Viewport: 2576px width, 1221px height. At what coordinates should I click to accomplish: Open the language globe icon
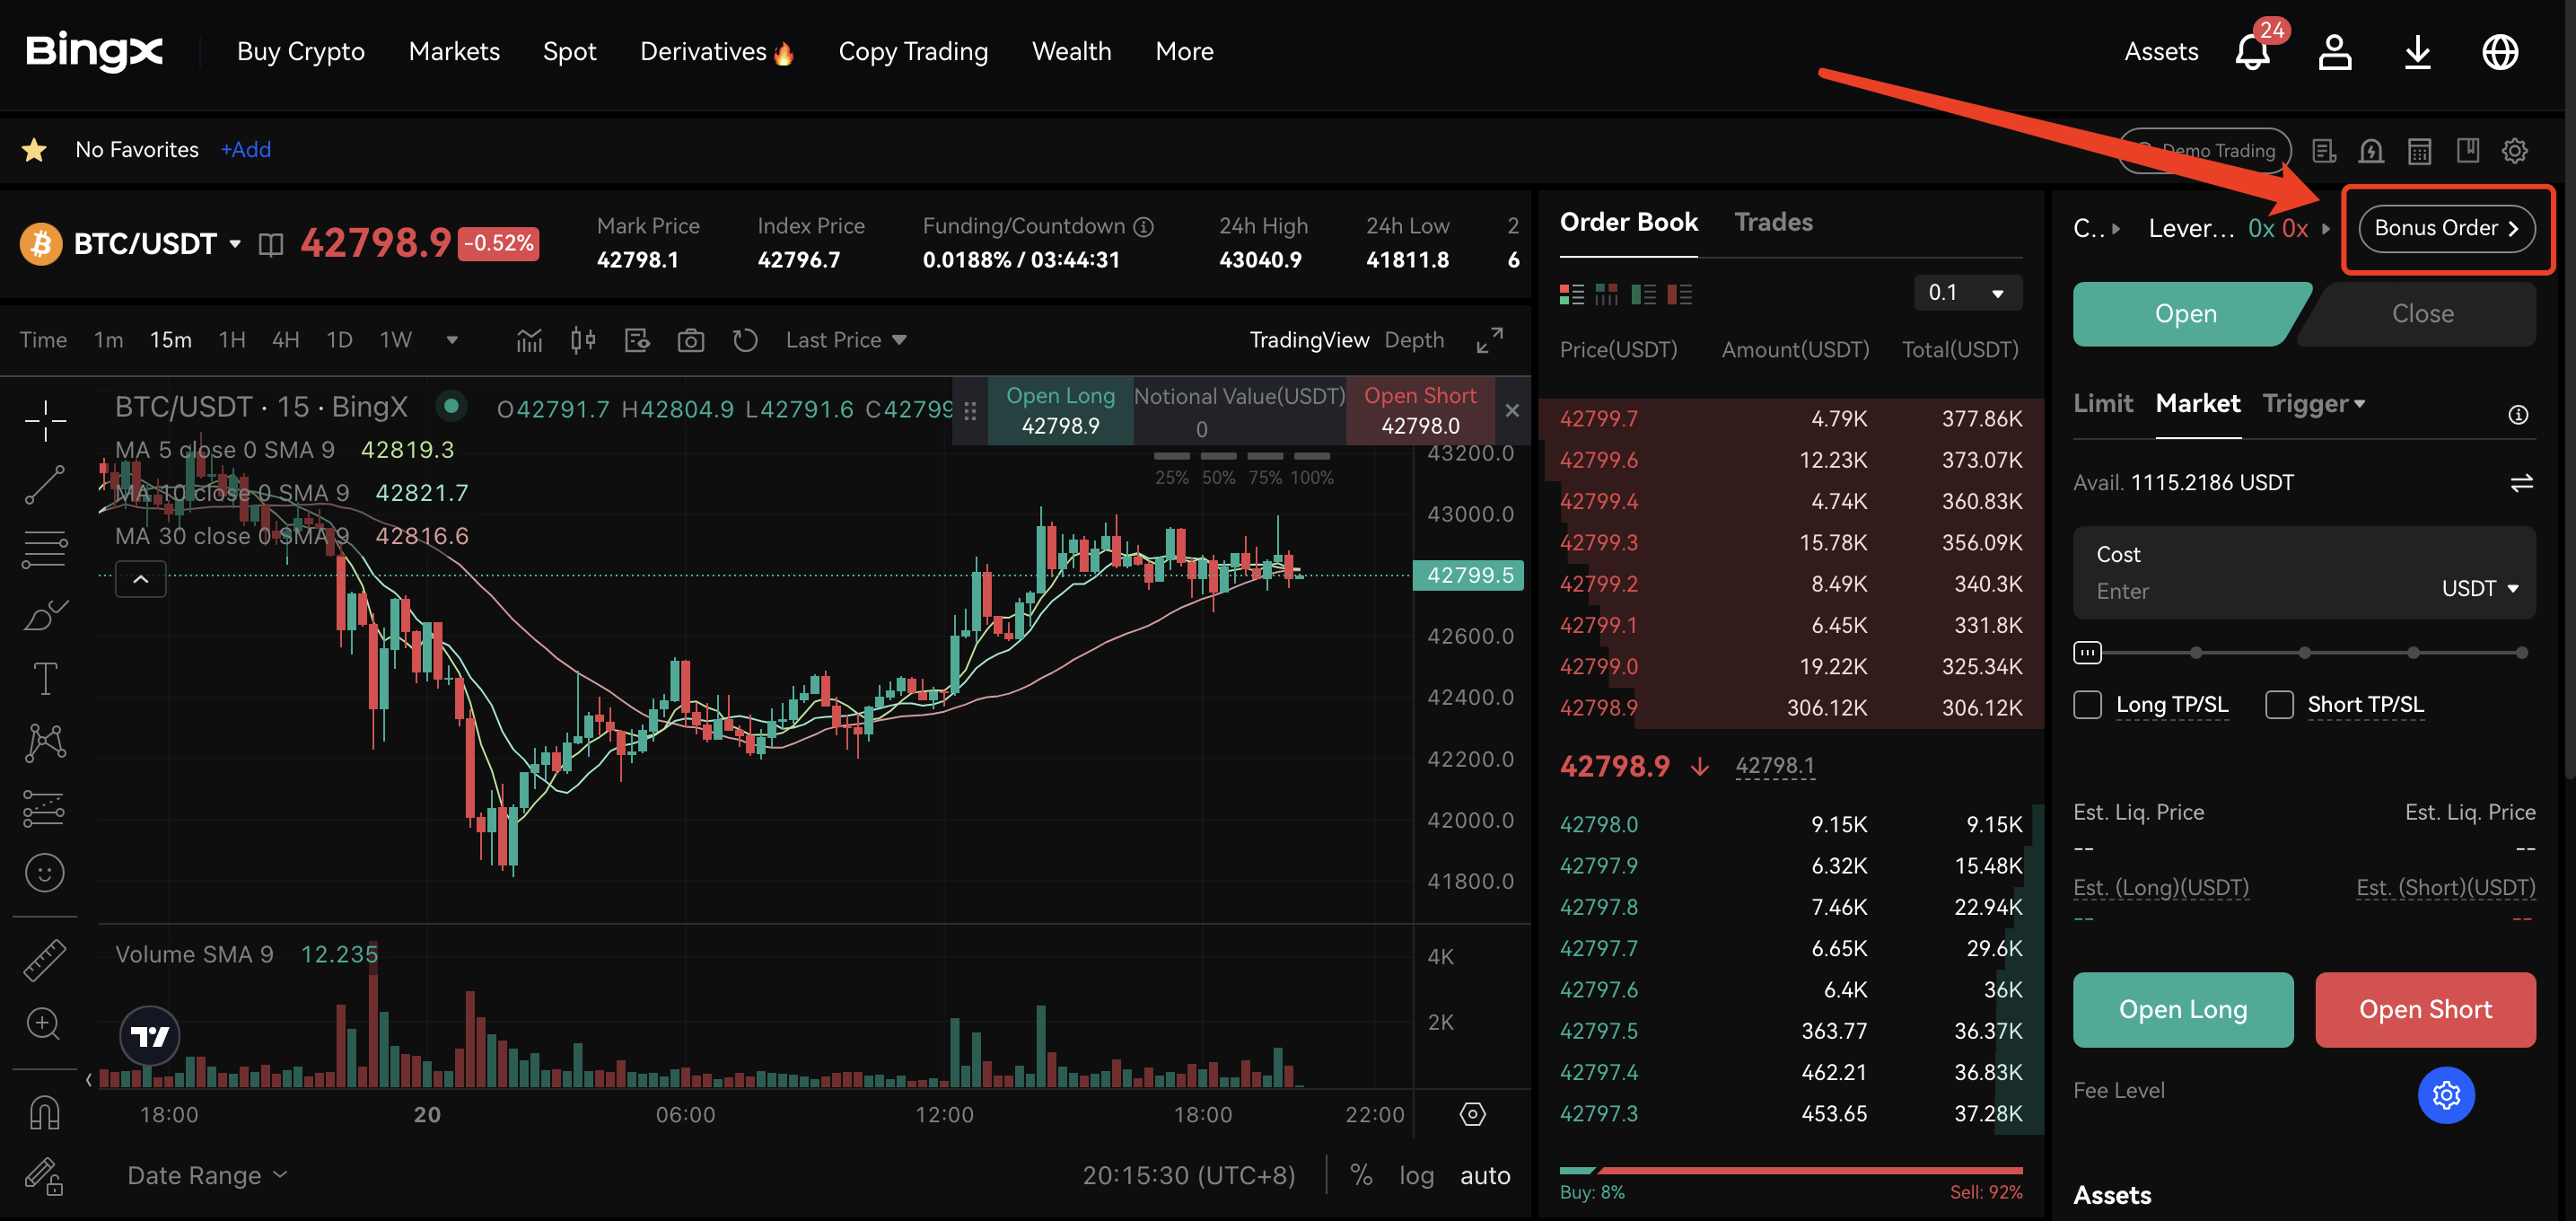tap(2499, 52)
